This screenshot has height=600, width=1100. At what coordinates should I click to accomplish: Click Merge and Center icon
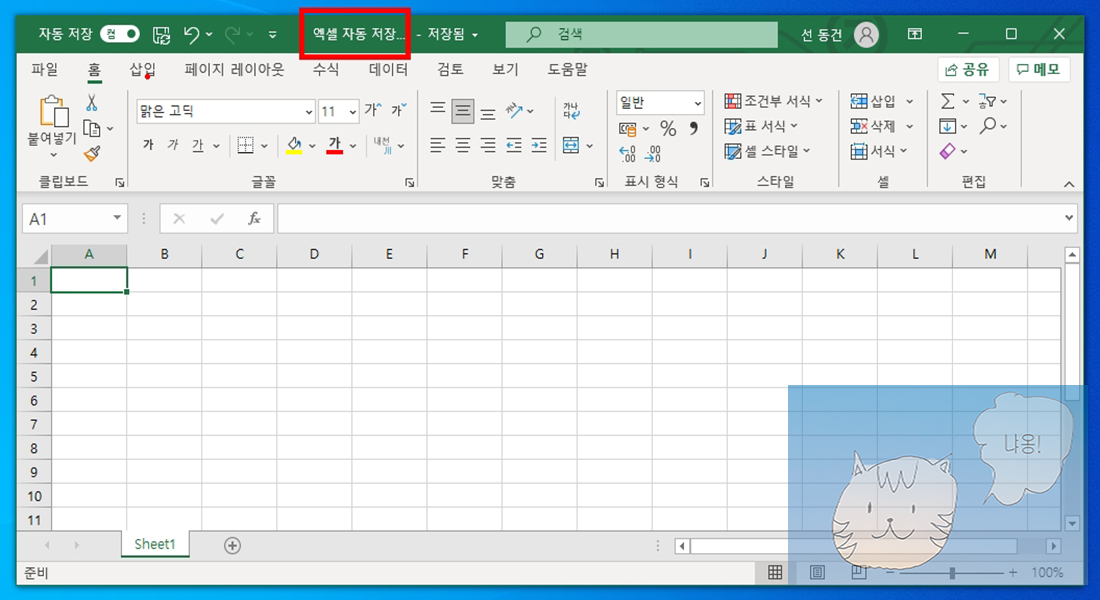[571, 145]
